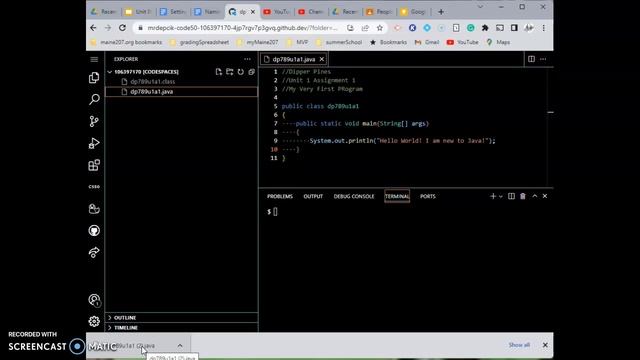
Task: Open the Live Share icon in activity bar
Action: [94, 252]
